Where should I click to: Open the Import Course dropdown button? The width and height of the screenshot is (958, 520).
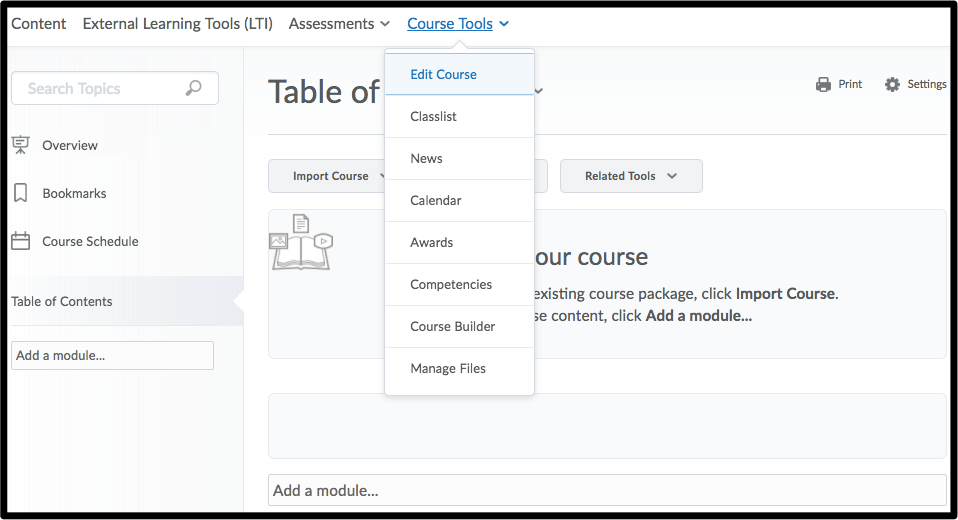click(331, 176)
